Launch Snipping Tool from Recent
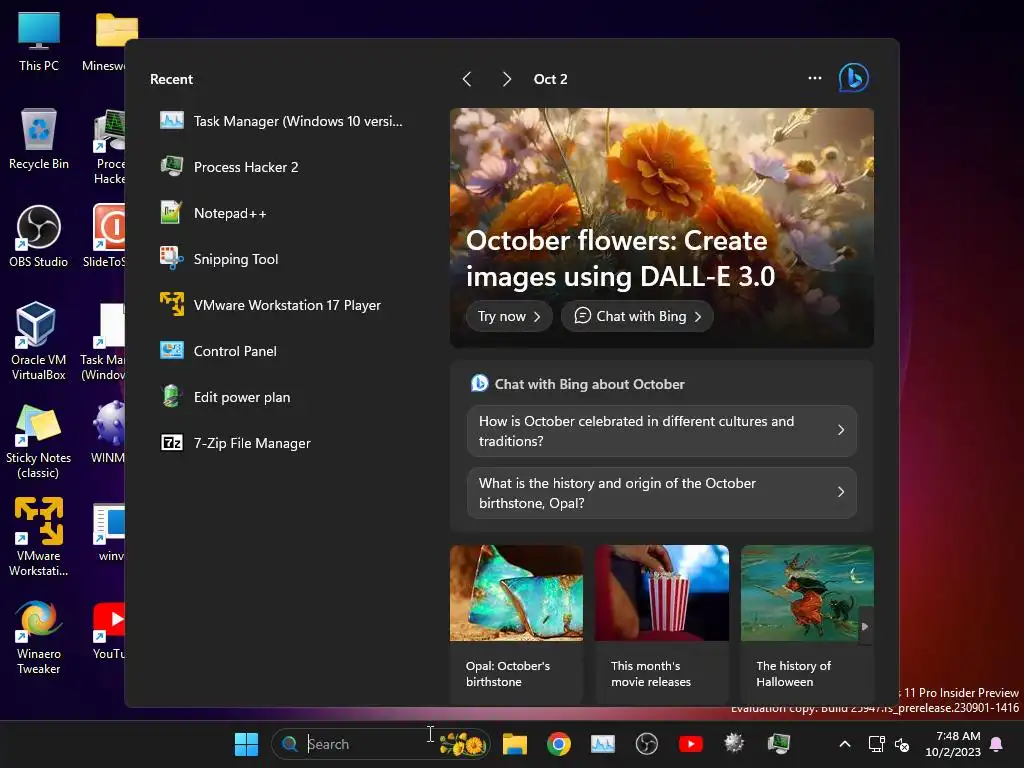This screenshot has width=1024, height=768. [x=281, y=259]
